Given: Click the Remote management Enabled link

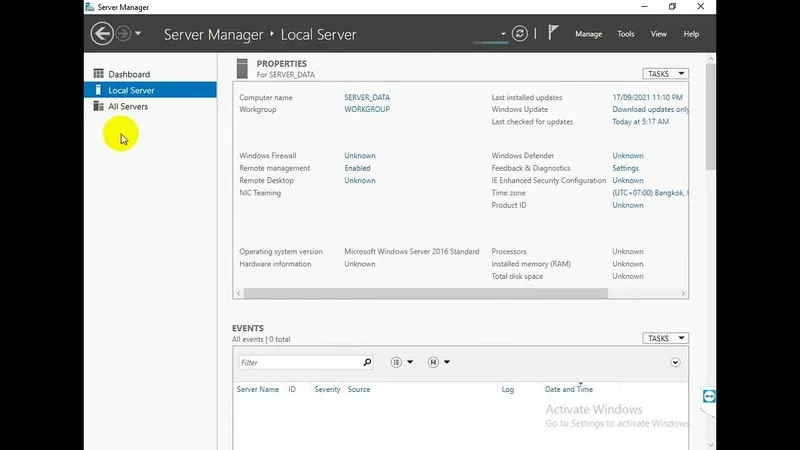Looking at the screenshot, I should [357, 168].
